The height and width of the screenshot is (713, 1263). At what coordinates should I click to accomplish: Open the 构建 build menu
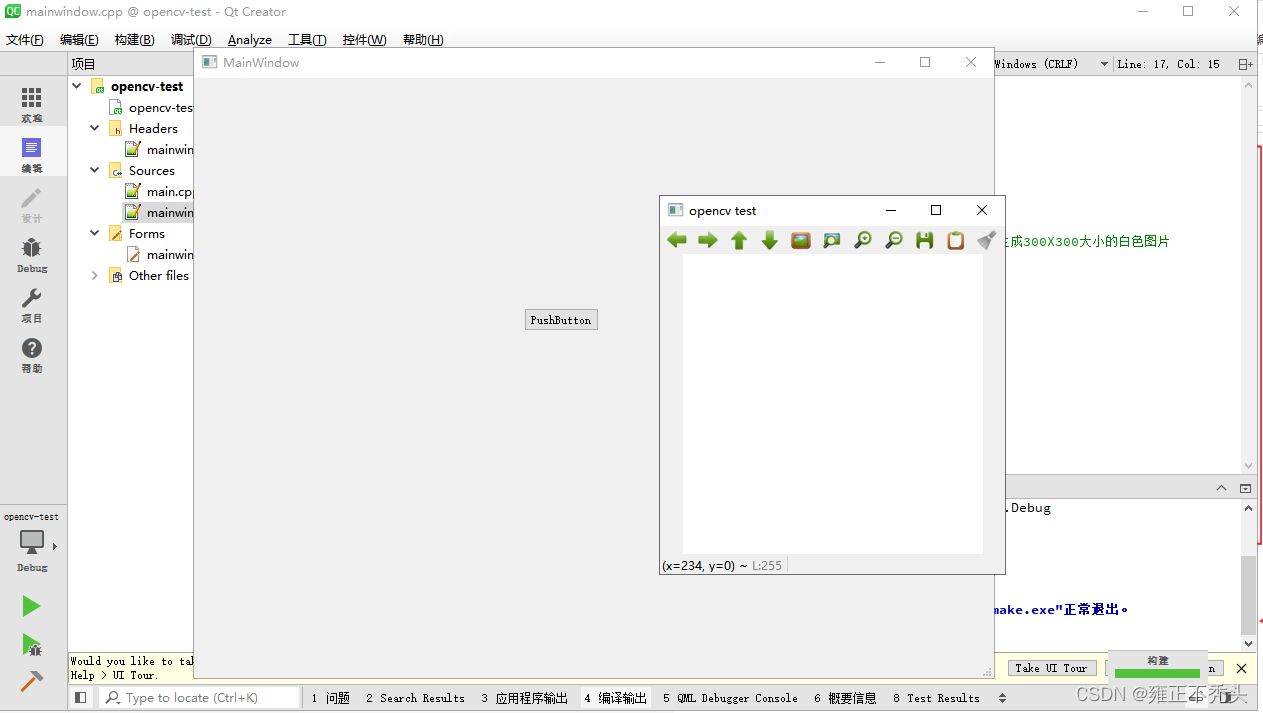(x=133, y=39)
